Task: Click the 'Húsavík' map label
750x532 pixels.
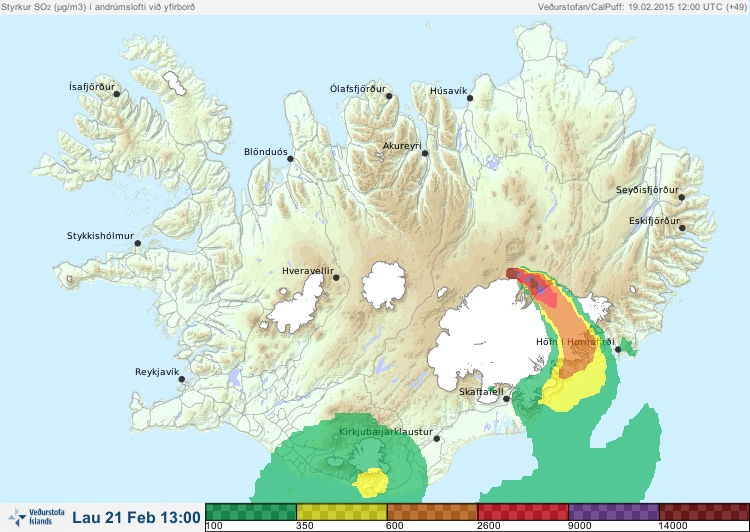Action: pyautogui.click(x=449, y=91)
